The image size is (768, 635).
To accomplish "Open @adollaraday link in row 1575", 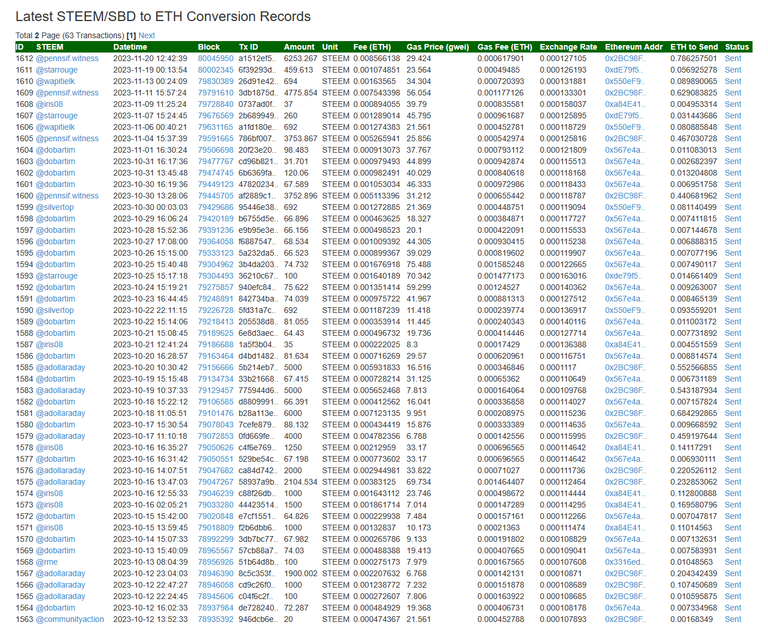I will pos(60,482).
